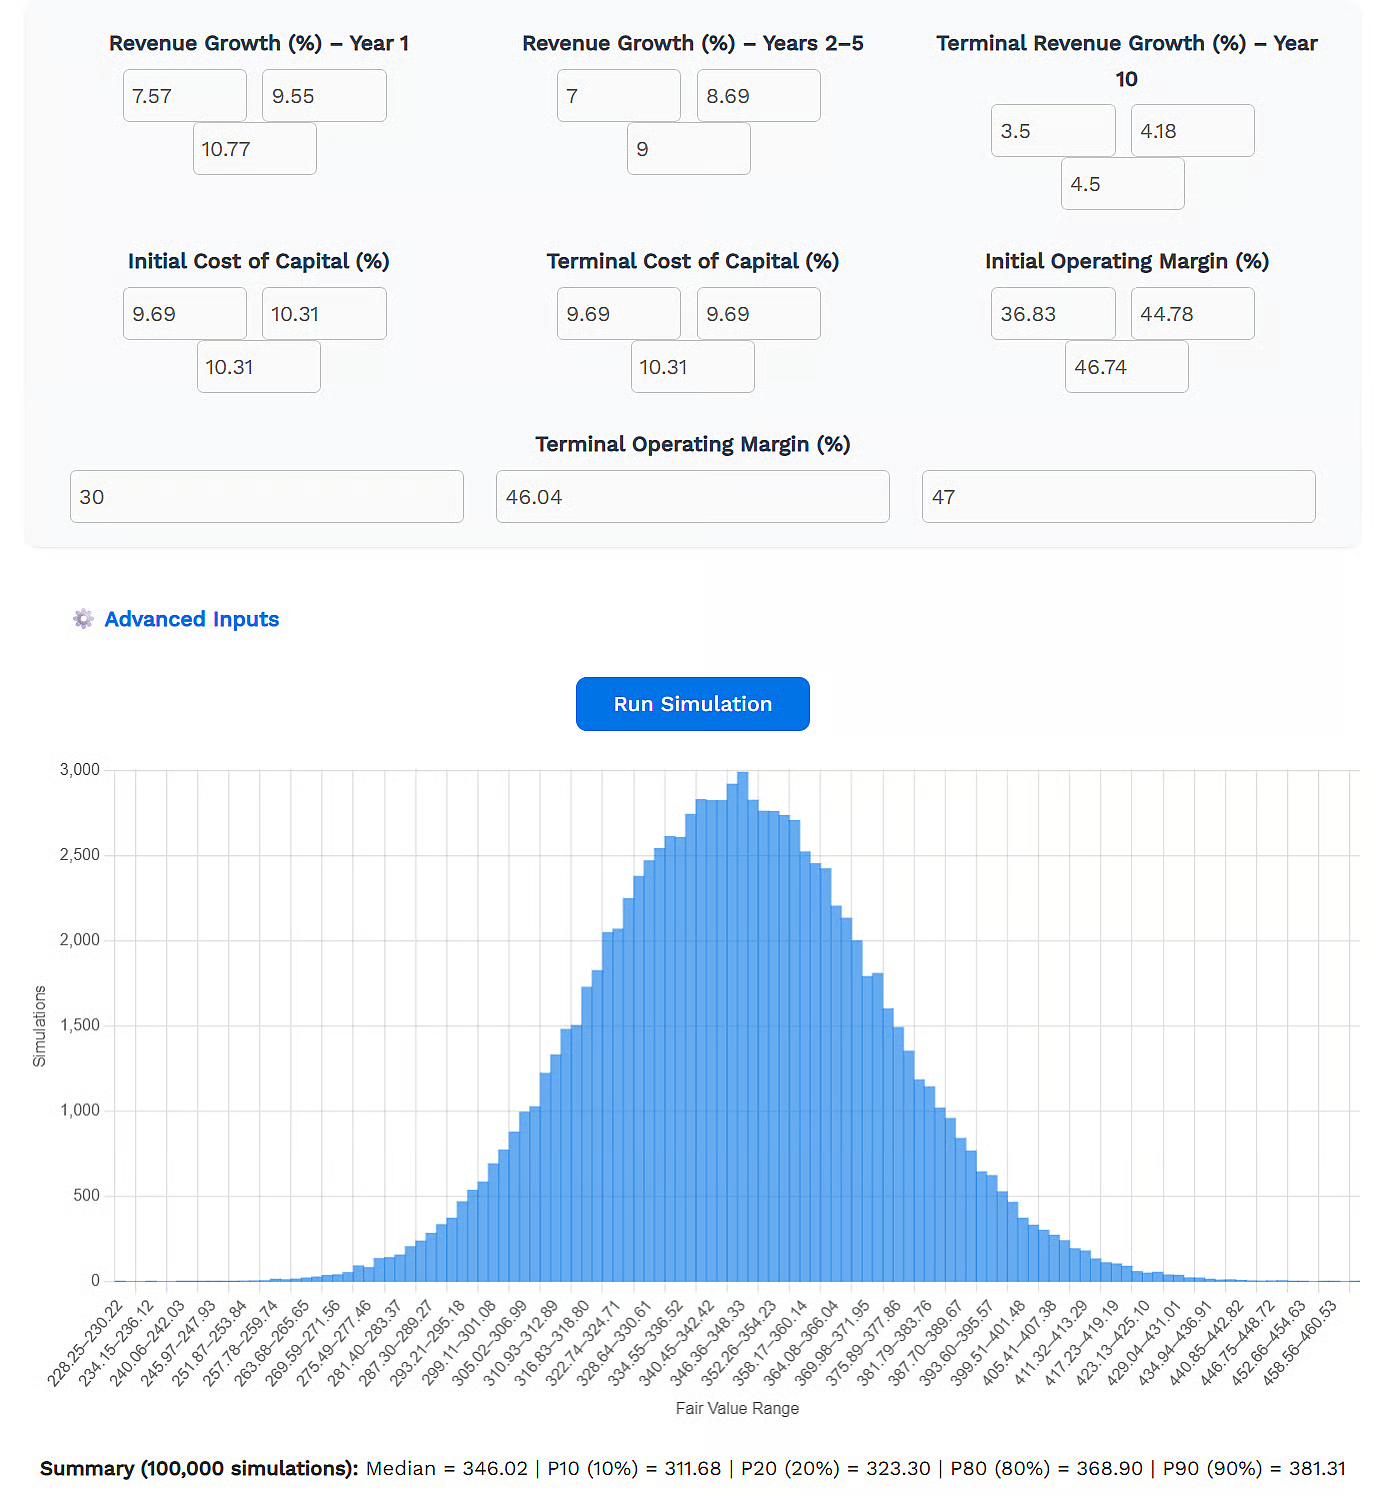Edit the Terminal Operating Margin field showing 47
Screen dimensions: 1388x1496
[1118, 497]
